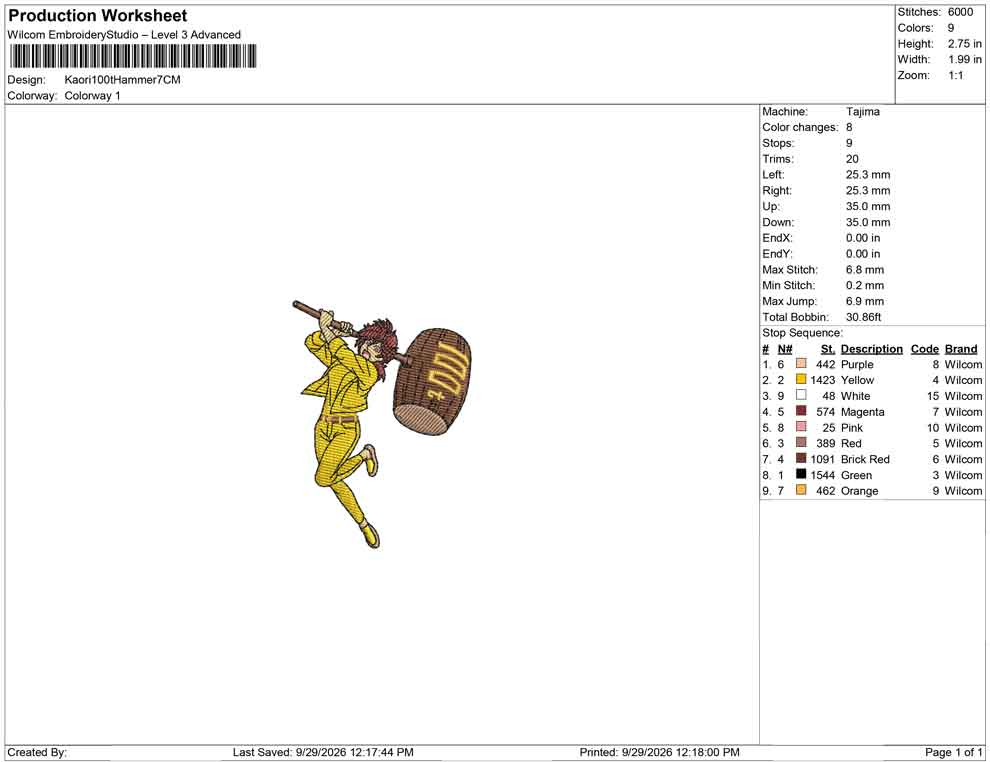Click the 'Page 1 of 1' footer text
The height and width of the screenshot is (762, 990).
[x=953, y=752]
